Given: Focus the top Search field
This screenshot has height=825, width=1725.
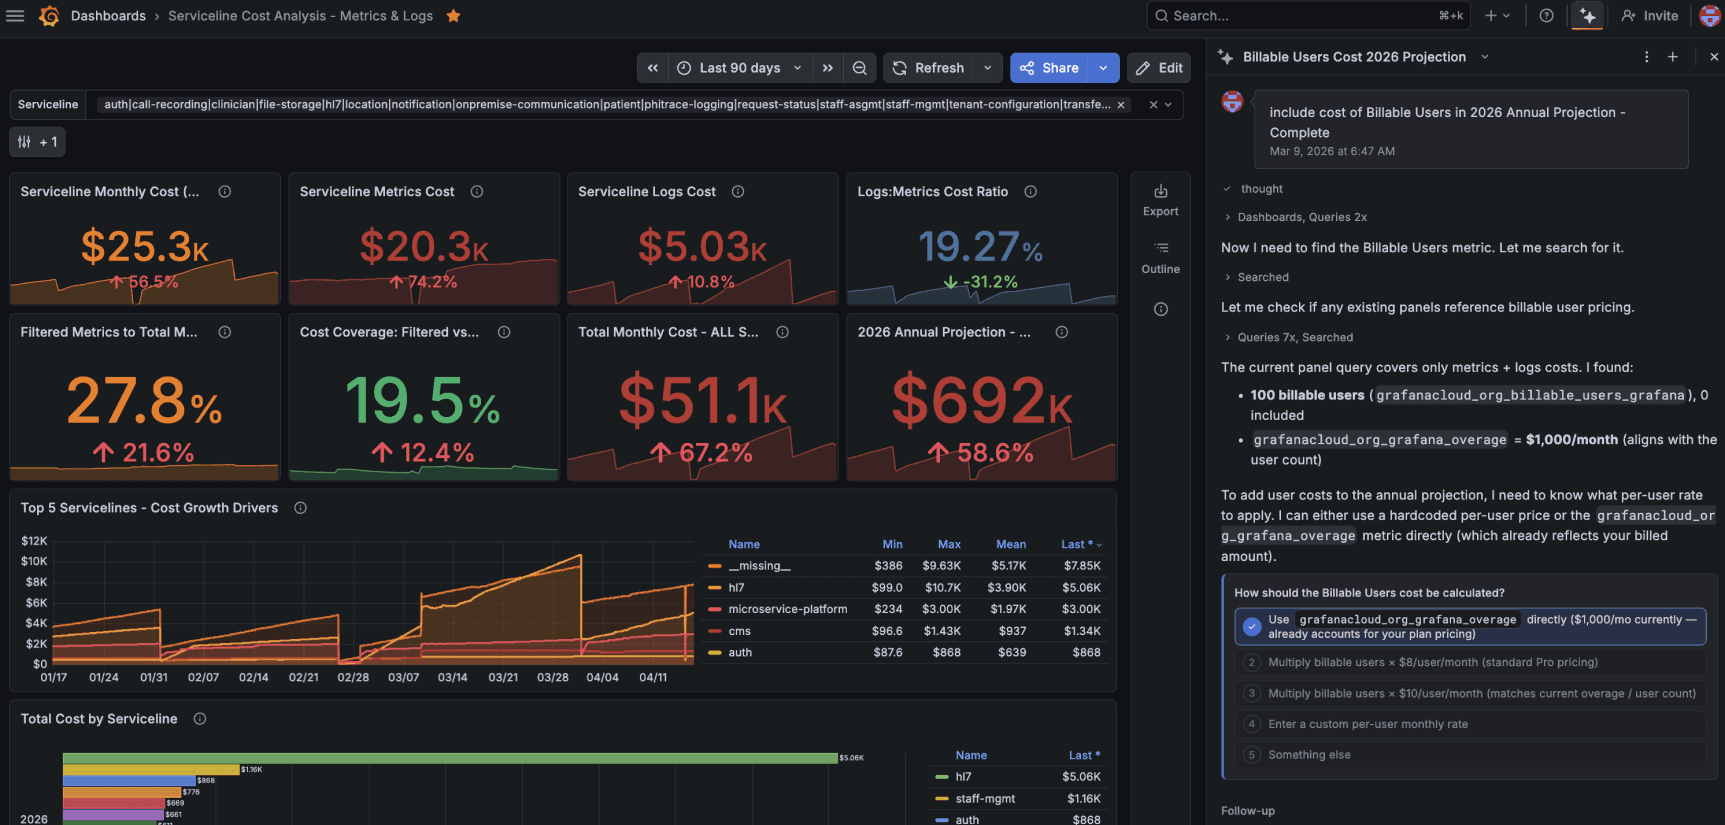Looking at the screenshot, I should tap(1309, 16).
